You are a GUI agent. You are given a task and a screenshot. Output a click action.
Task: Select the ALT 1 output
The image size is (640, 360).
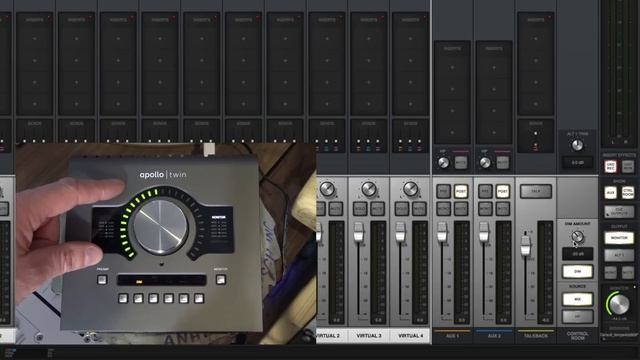(619, 255)
